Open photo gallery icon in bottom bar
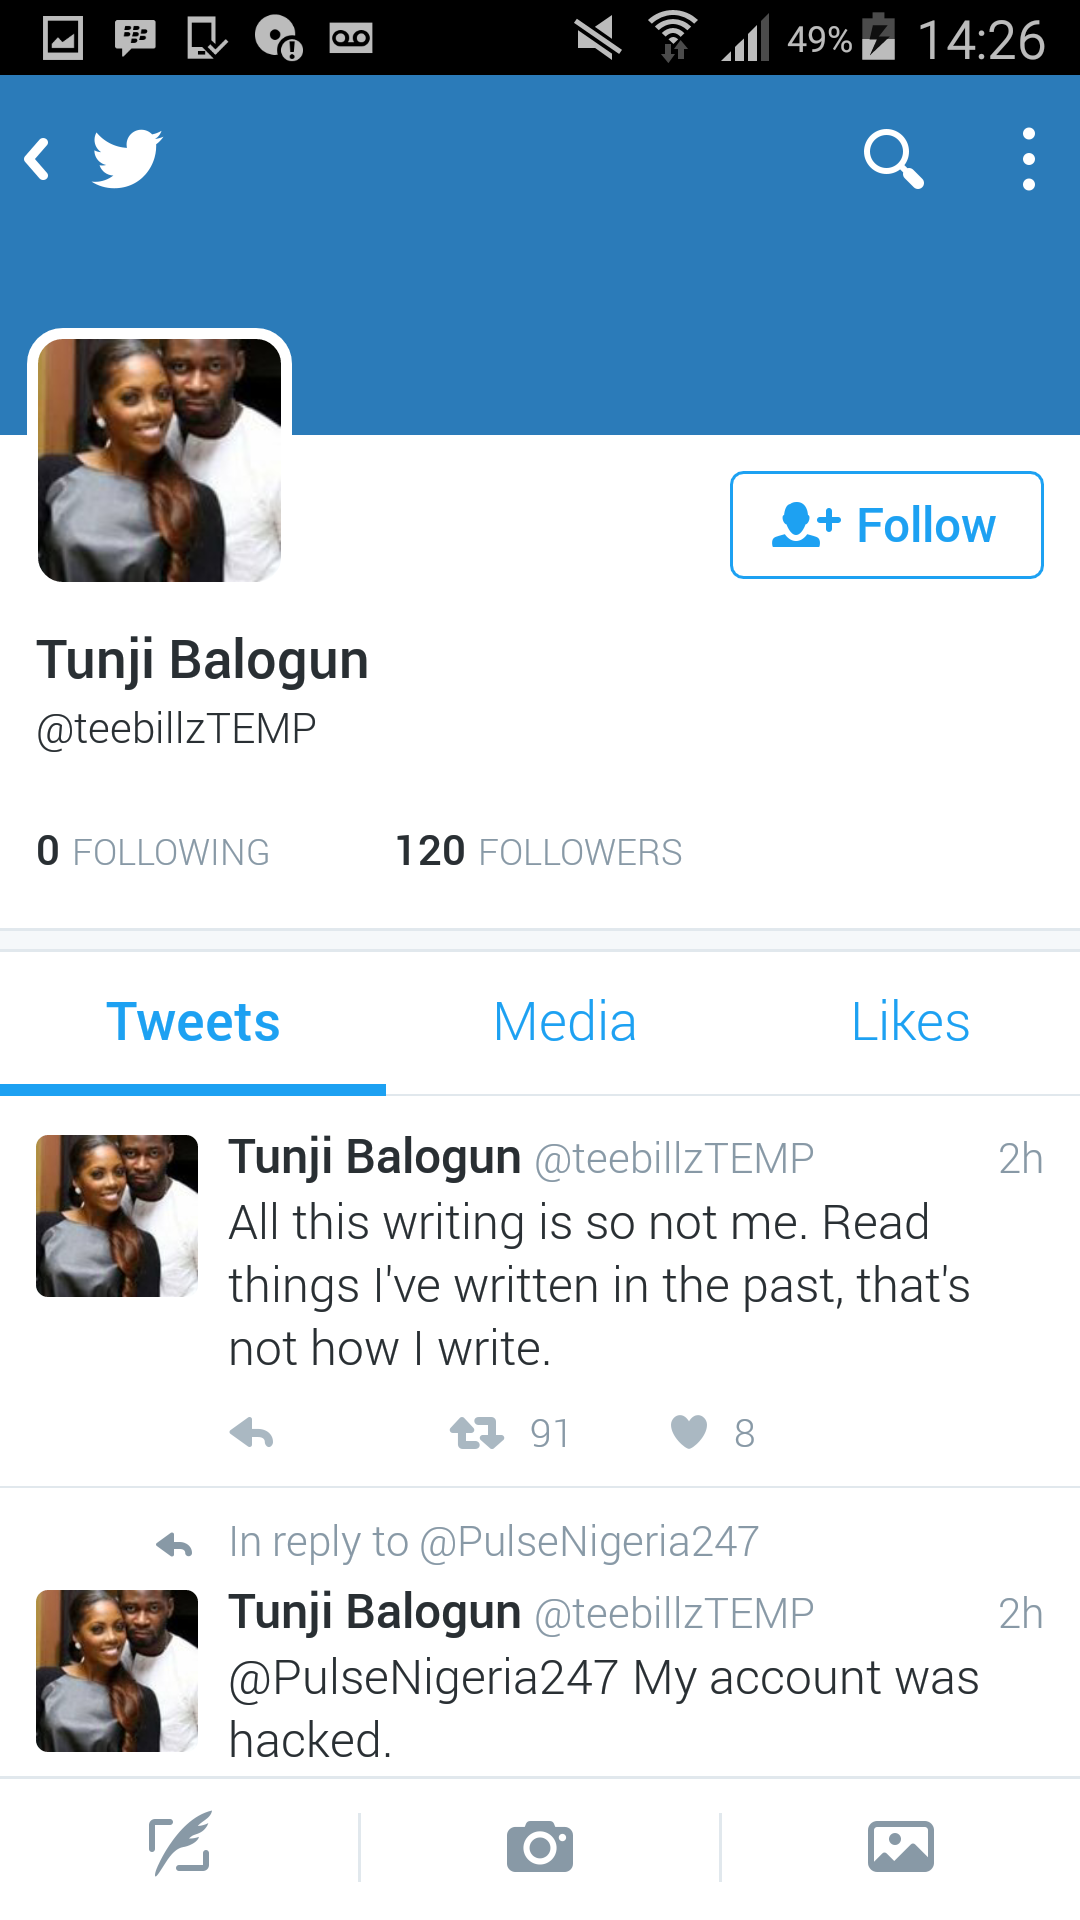 901,1846
